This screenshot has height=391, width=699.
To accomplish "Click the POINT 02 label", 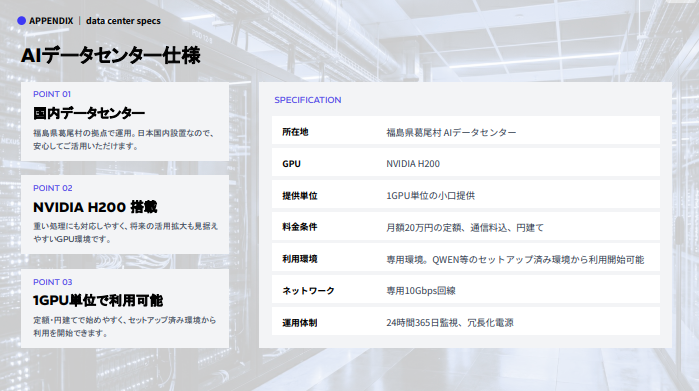I will pos(53,188).
